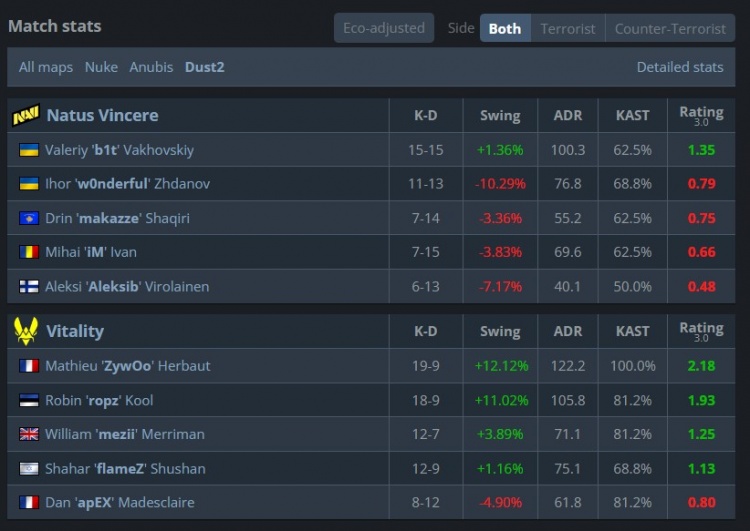
Task: Select the Terrorist side filter
Action: [x=568, y=29]
